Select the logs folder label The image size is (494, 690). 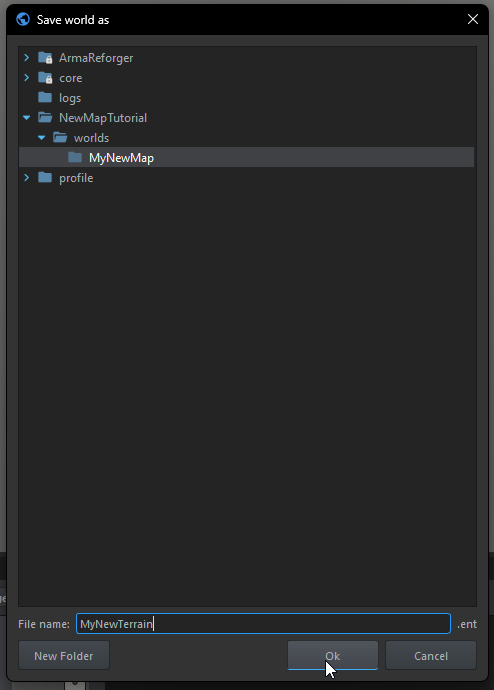[70, 98]
